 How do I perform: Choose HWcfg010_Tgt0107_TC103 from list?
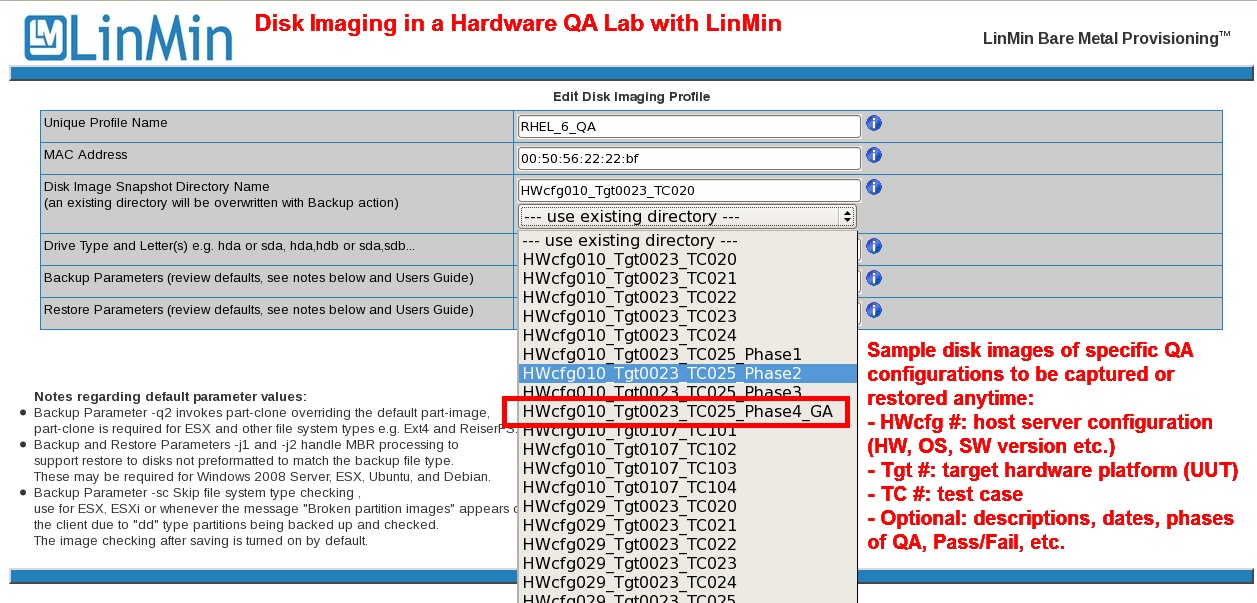click(687, 469)
